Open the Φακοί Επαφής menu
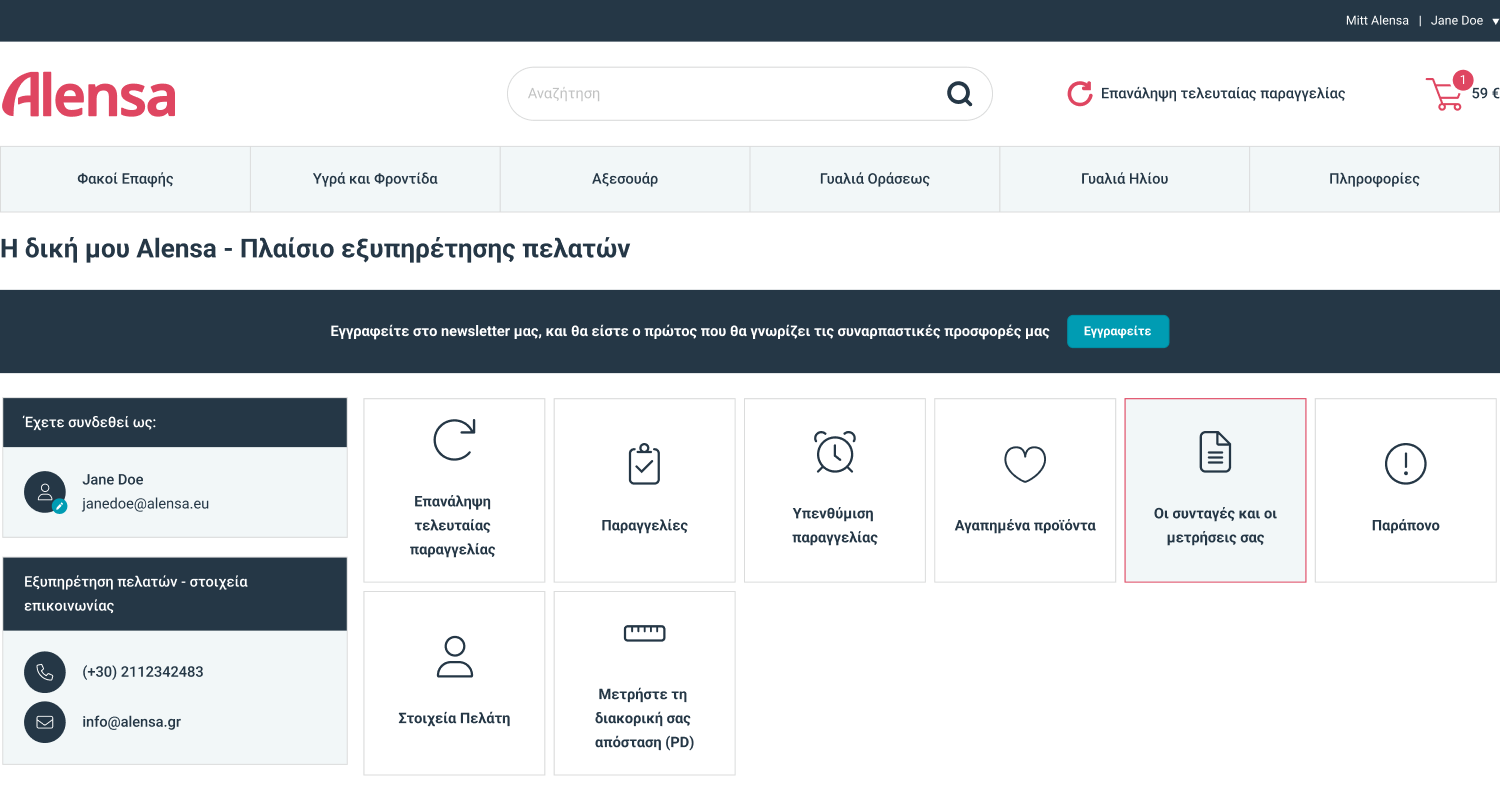Viewport: 1500px width, 797px height. click(x=125, y=179)
